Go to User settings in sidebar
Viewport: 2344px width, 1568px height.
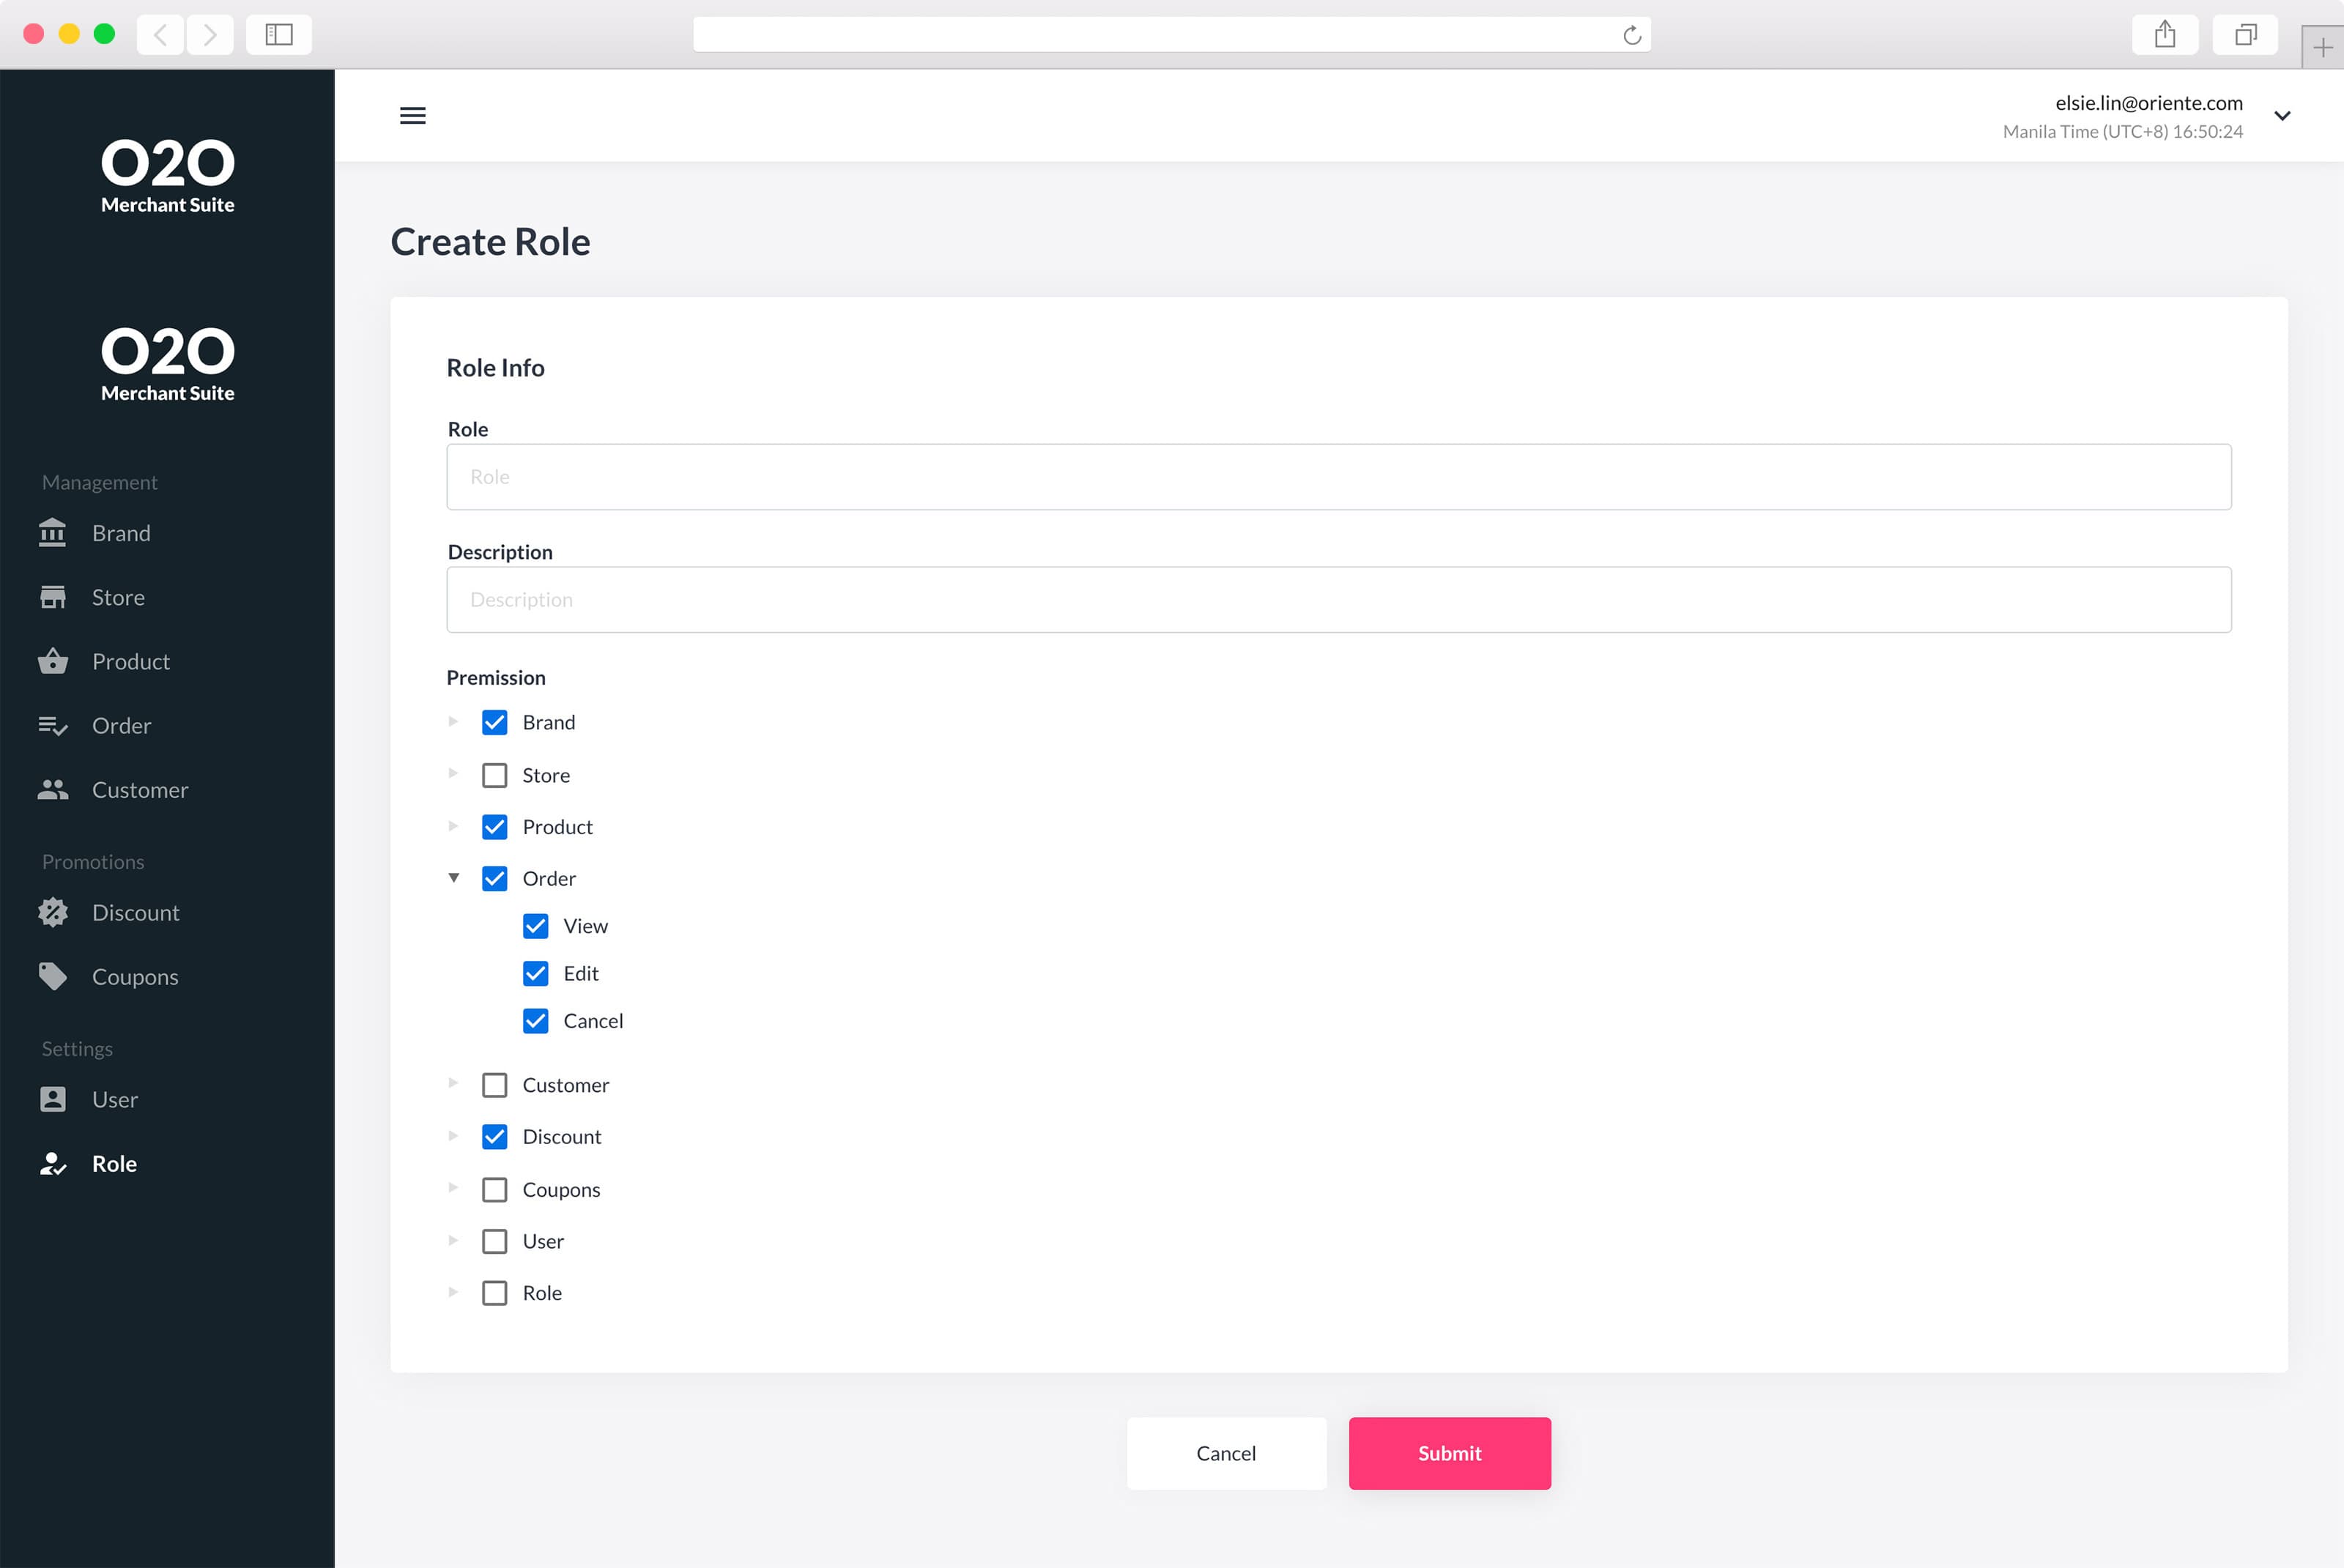tap(114, 1099)
